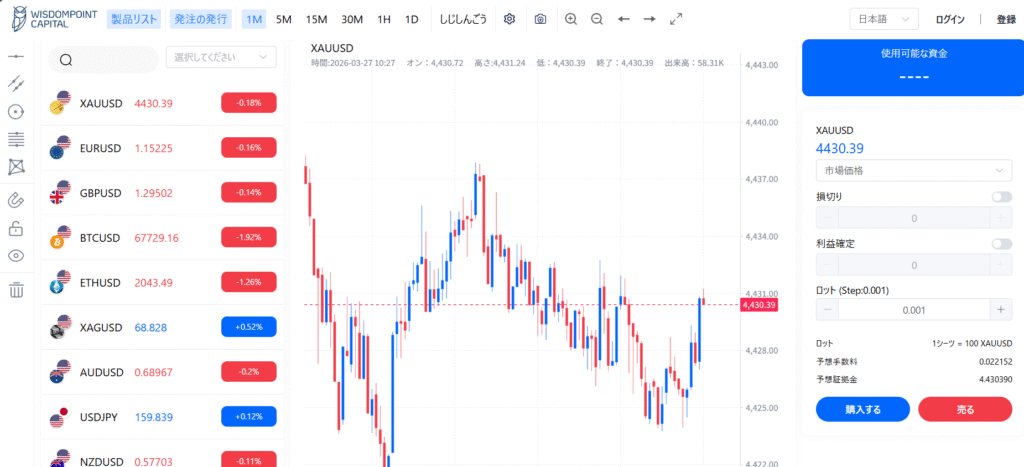Increase take profit with plus button

tap(1000, 265)
